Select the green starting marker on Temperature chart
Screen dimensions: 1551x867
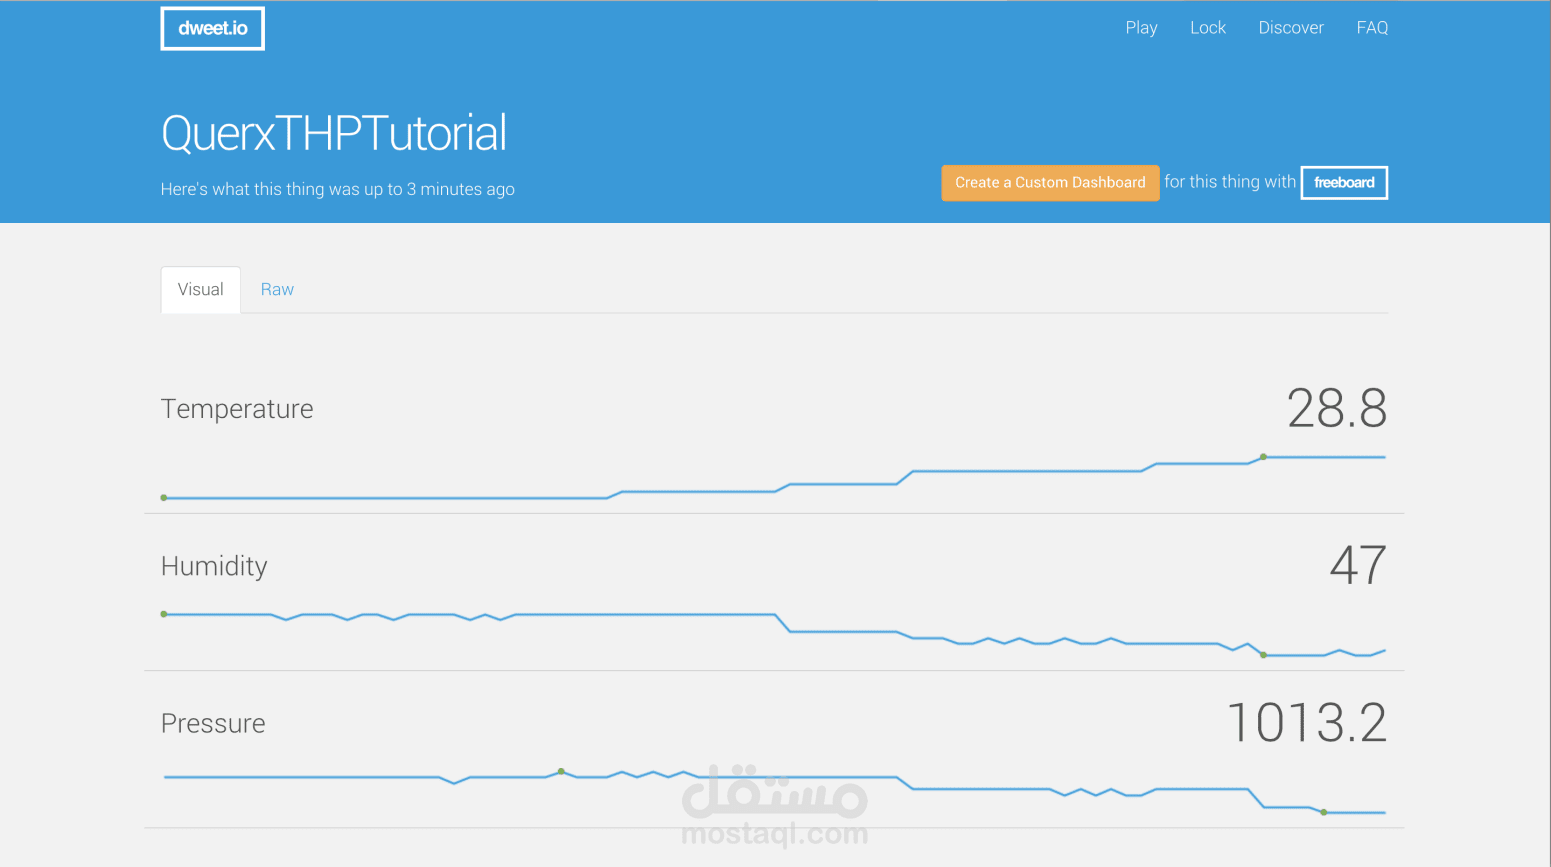coord(163,496)
